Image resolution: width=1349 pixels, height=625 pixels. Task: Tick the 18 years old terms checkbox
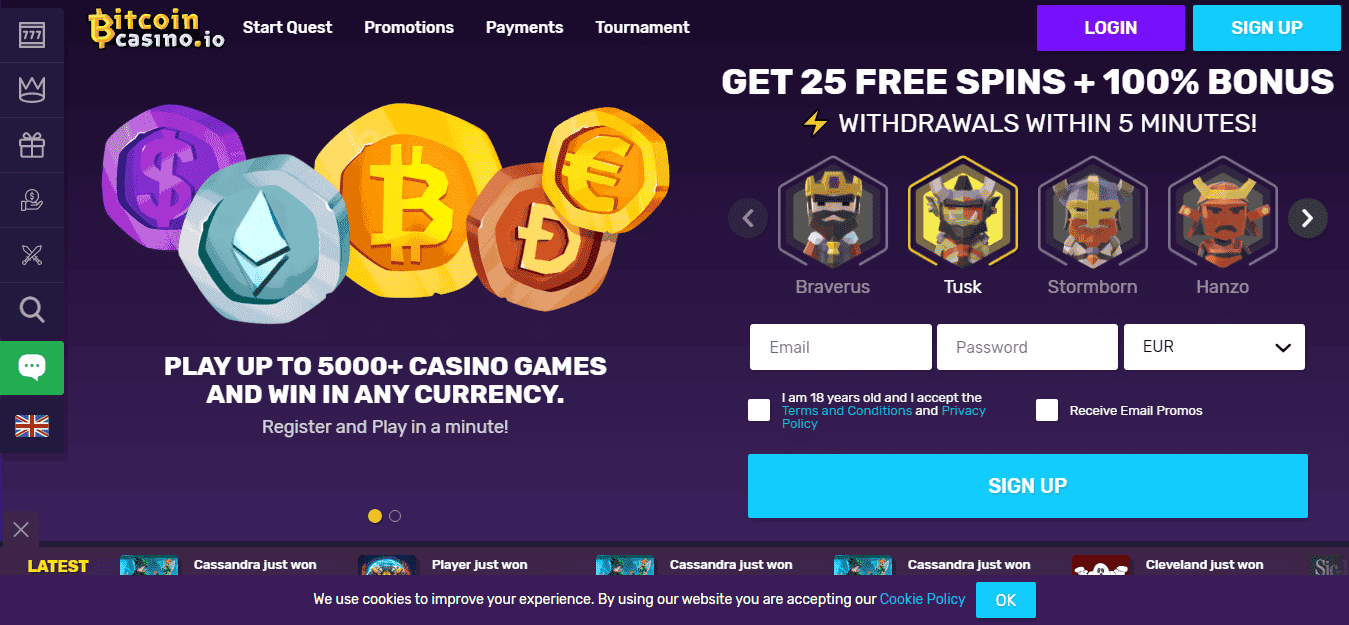[x=759, y=410]
